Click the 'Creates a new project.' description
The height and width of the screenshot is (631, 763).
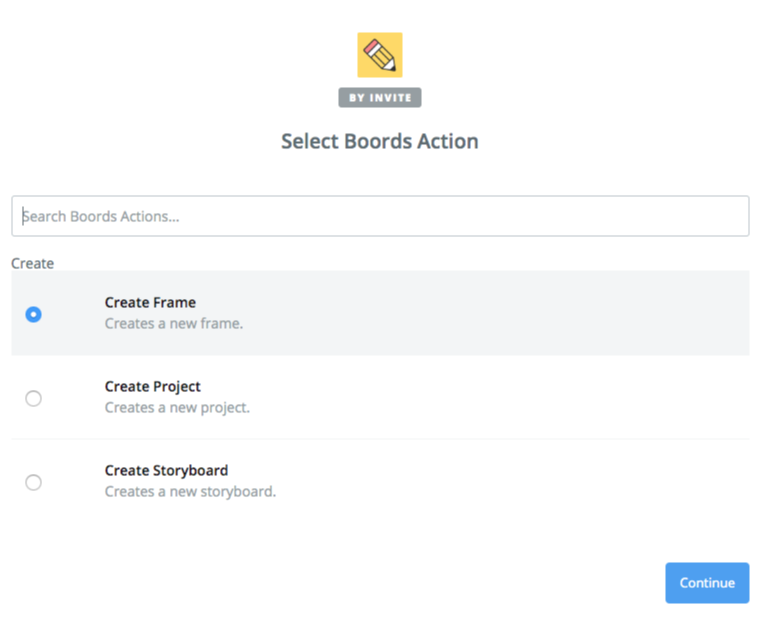(x=177, y=408)
